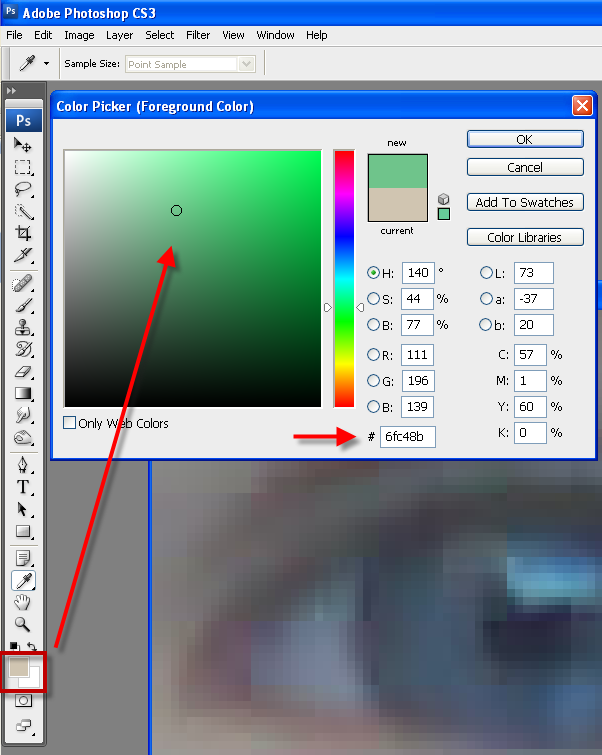Image resolution: width=602 pixels, height=755 pixels.
Task: Swap foreground and background colors
Action: (32, 646)
